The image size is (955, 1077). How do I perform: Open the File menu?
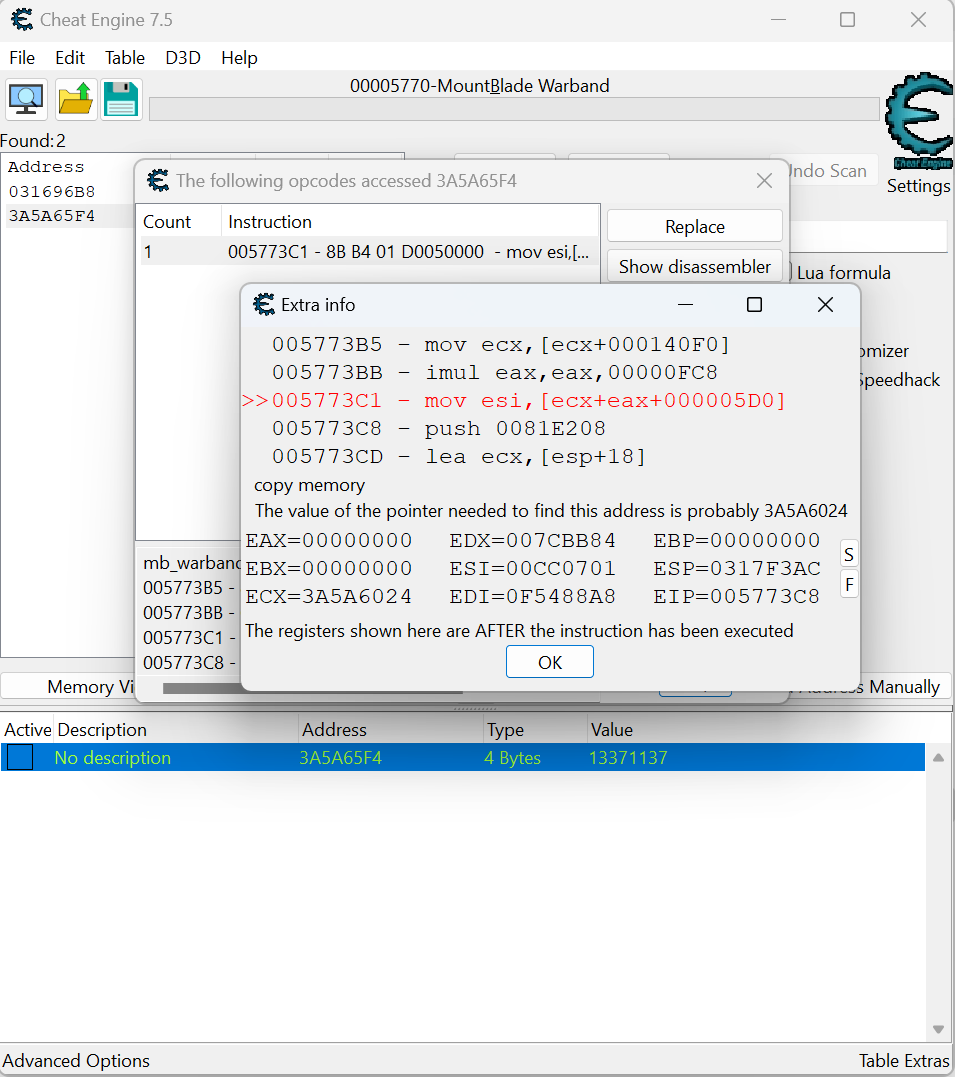[x=22, y=58]
